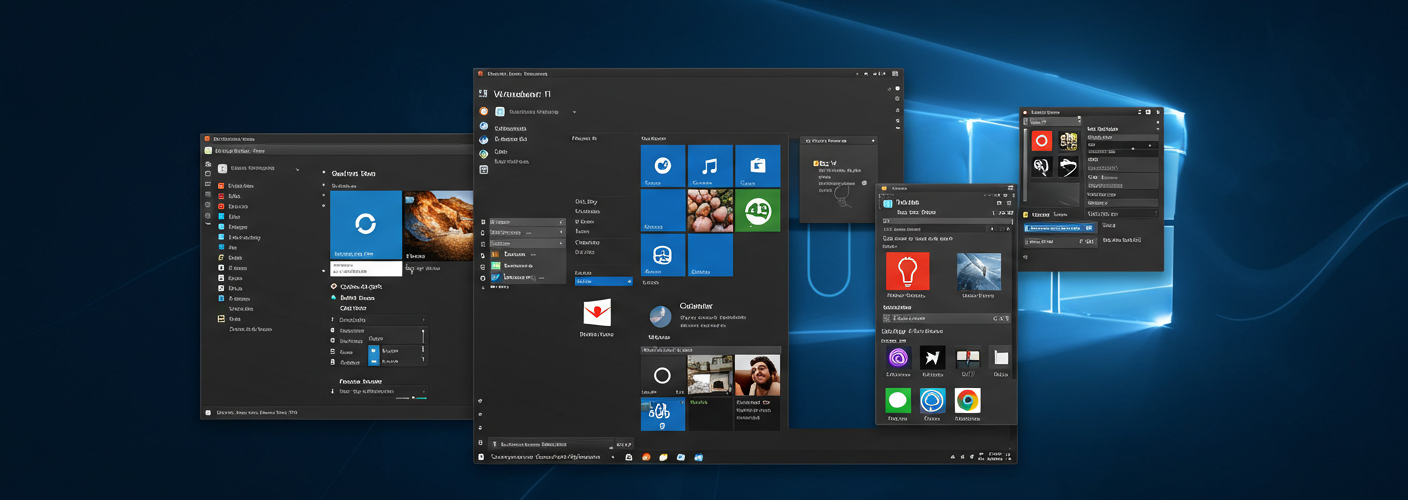
Task: Open the red circle tile in right window
Action: [1041, 141]
